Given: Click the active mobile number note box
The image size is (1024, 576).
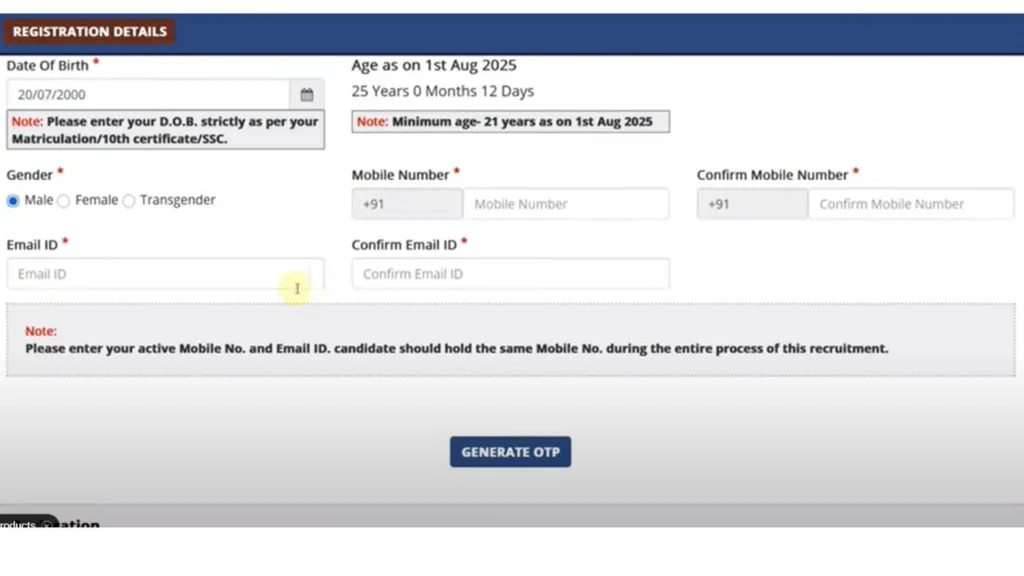Looking at the screenshot, I should click(x=510, y=341).
